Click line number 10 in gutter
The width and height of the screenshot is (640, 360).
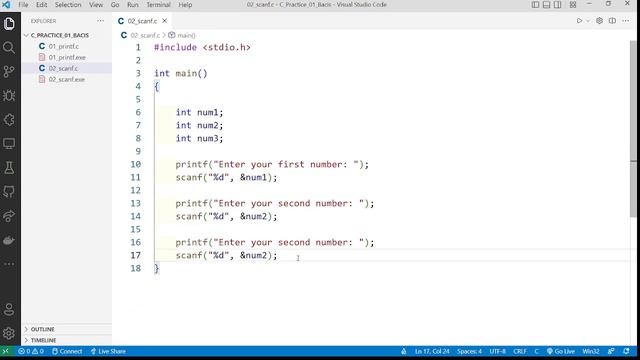pyautogui.click(x=136, y=164)
